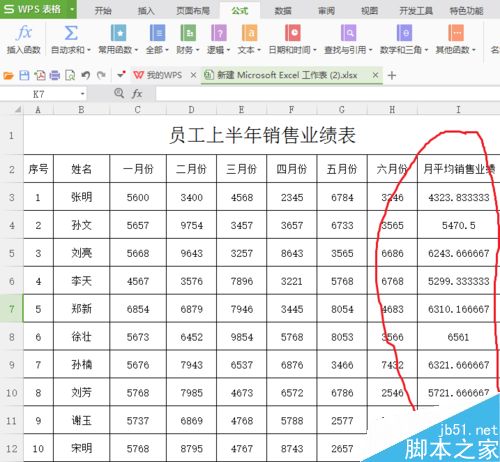Click the Name Box showing K7

[x=39, y=94]
